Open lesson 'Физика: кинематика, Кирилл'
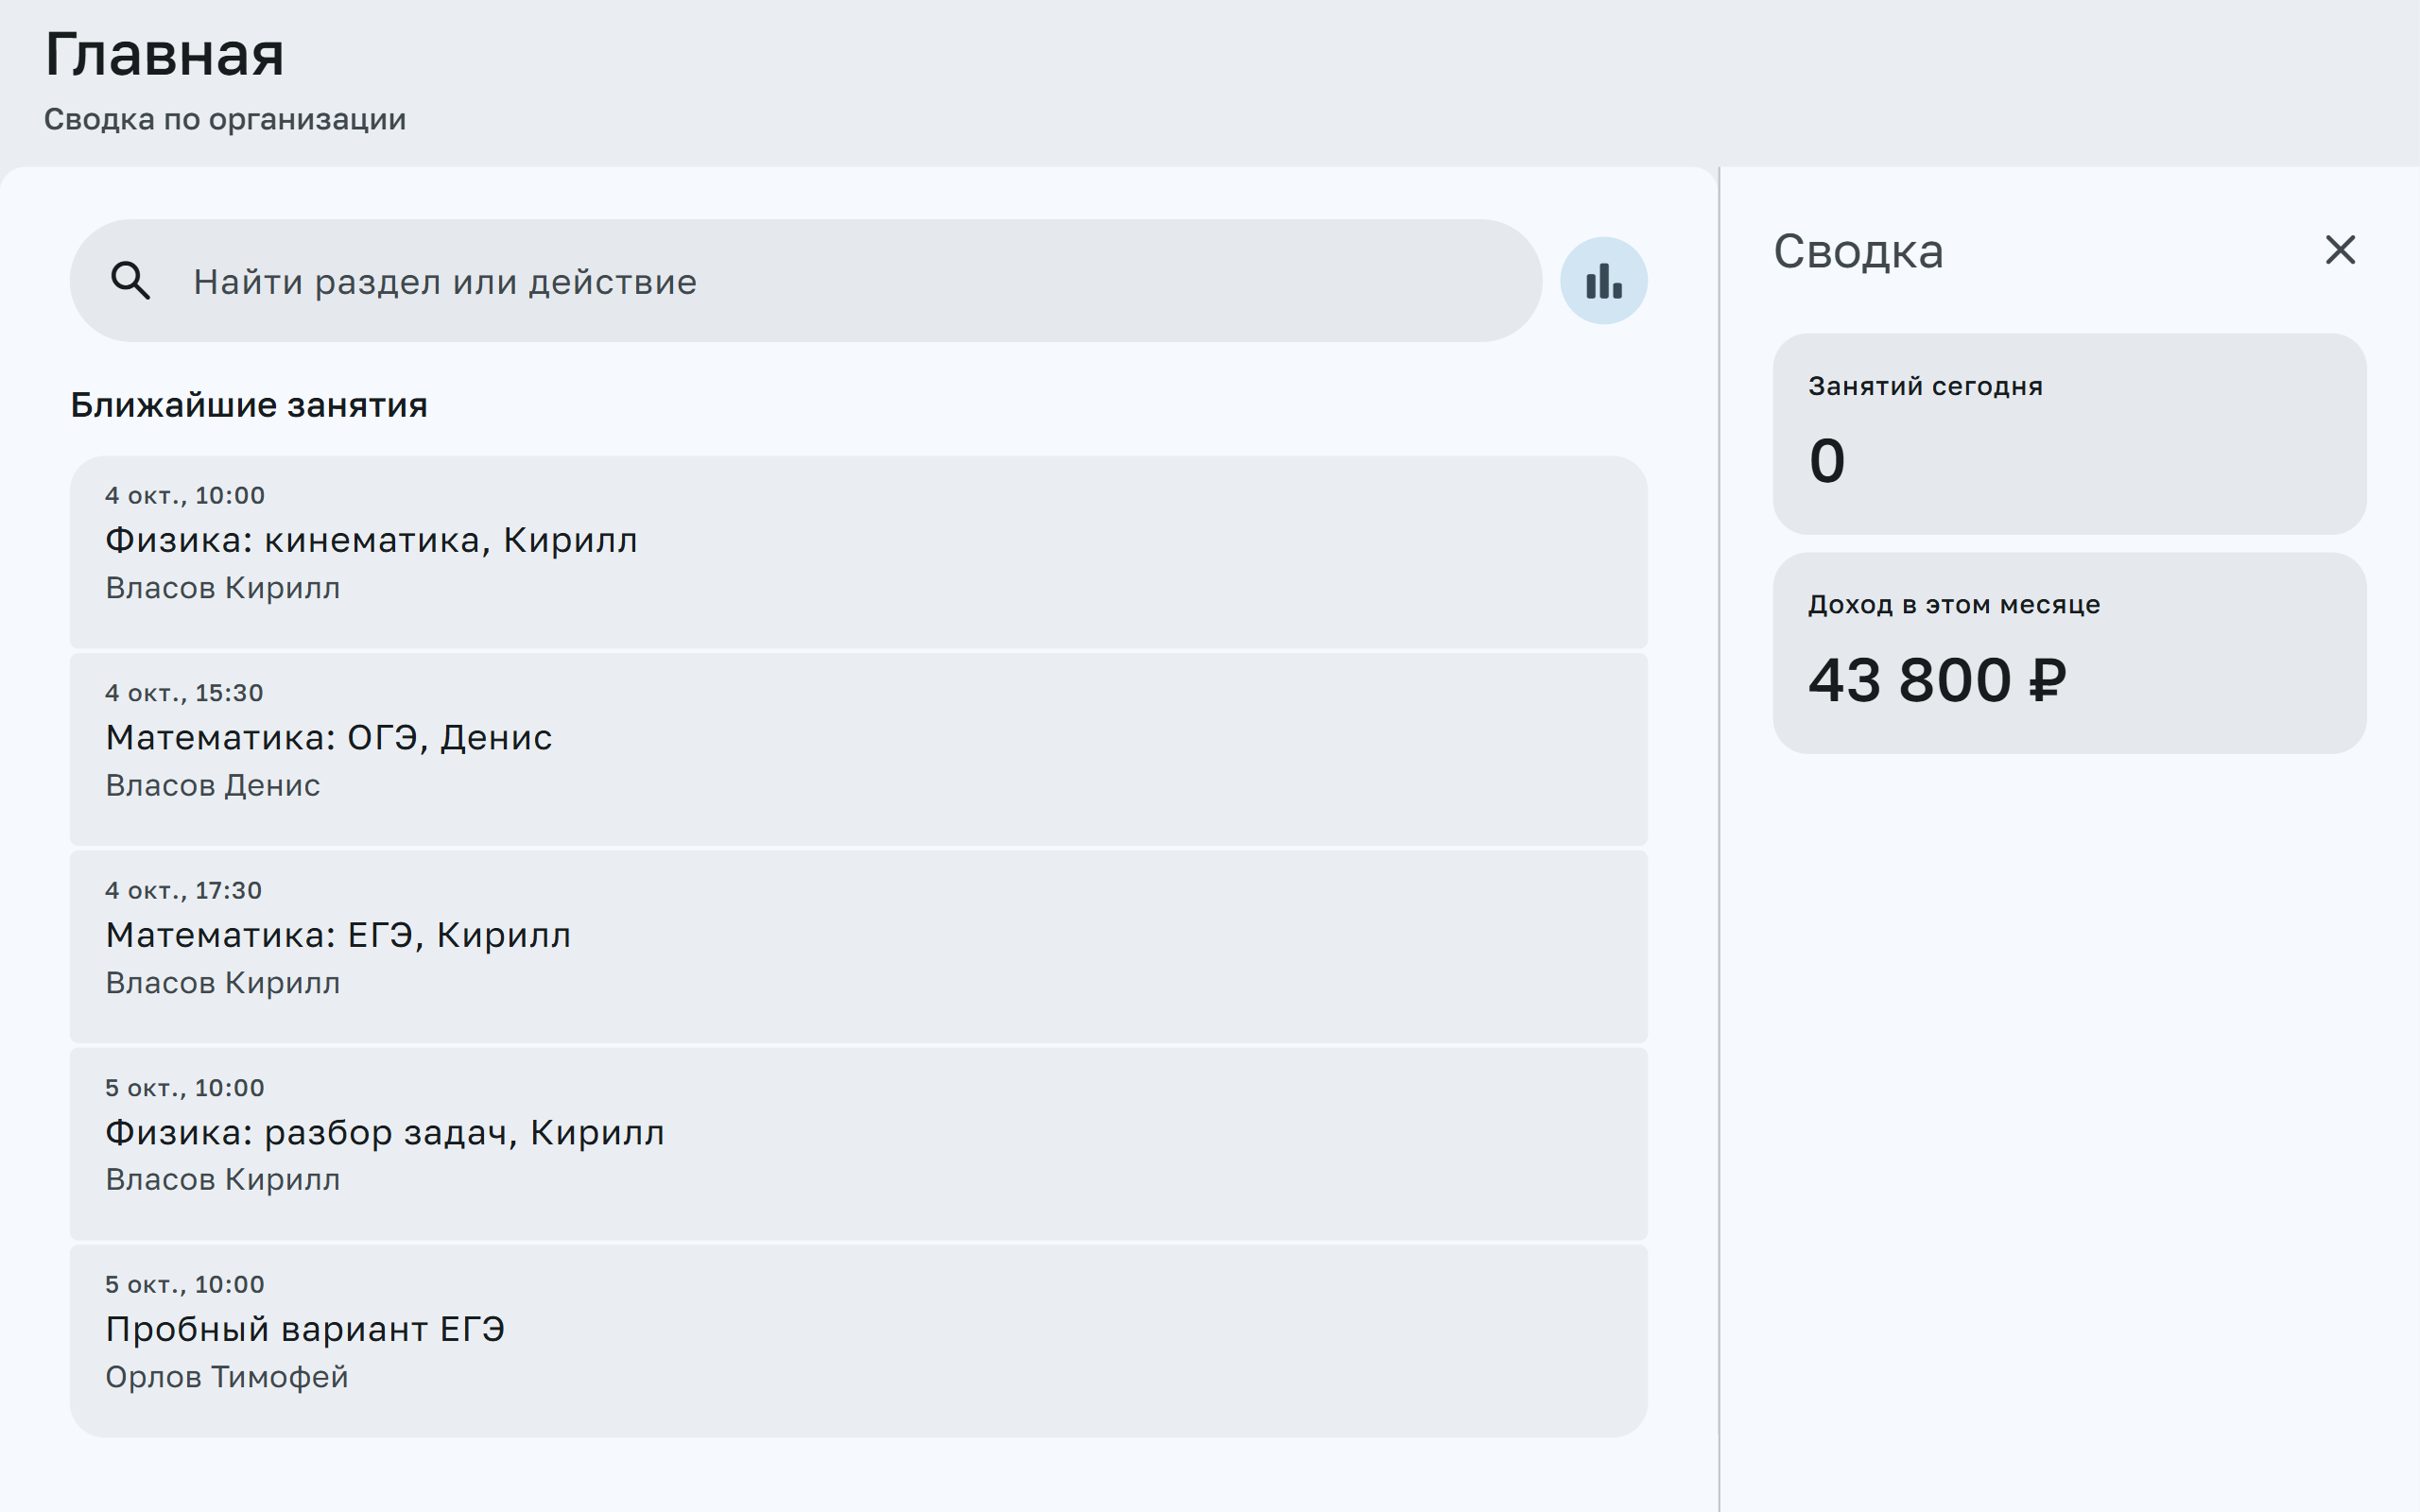The width and height of the screenshot is (2420, 1512). pyautogui.click(x=858, y=552)
